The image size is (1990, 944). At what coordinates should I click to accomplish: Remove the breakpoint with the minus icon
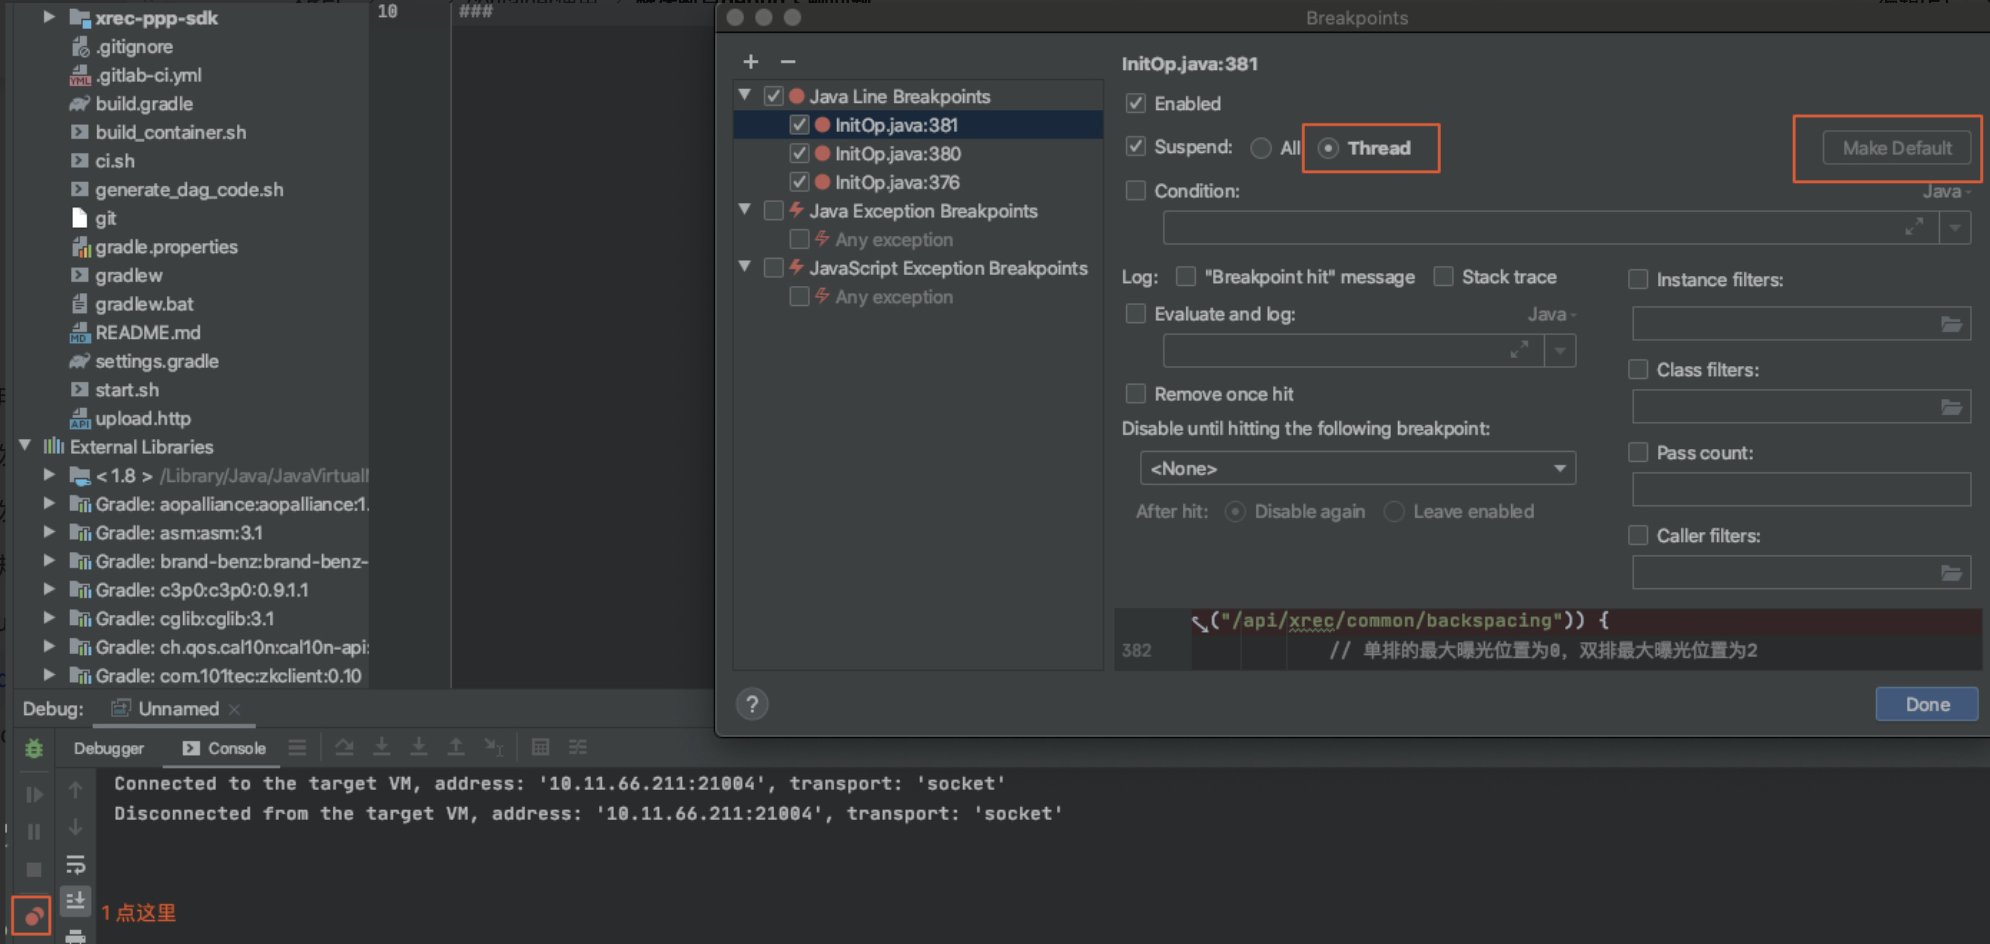click(788, 62)
